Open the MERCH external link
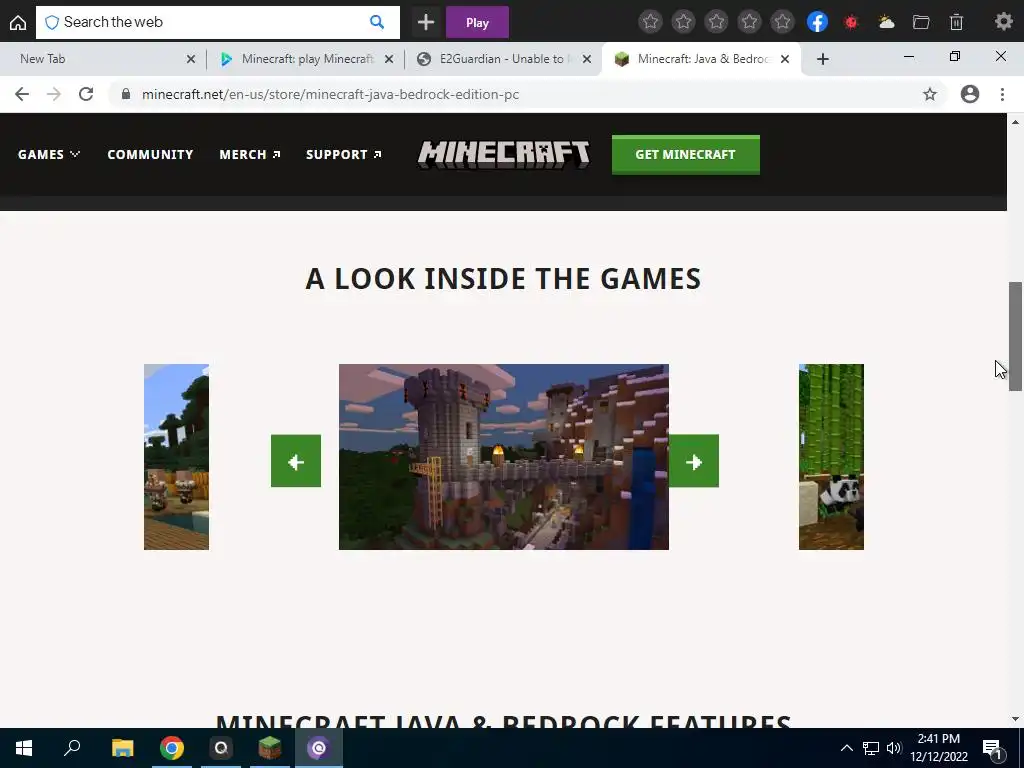 tap(250, 155)
